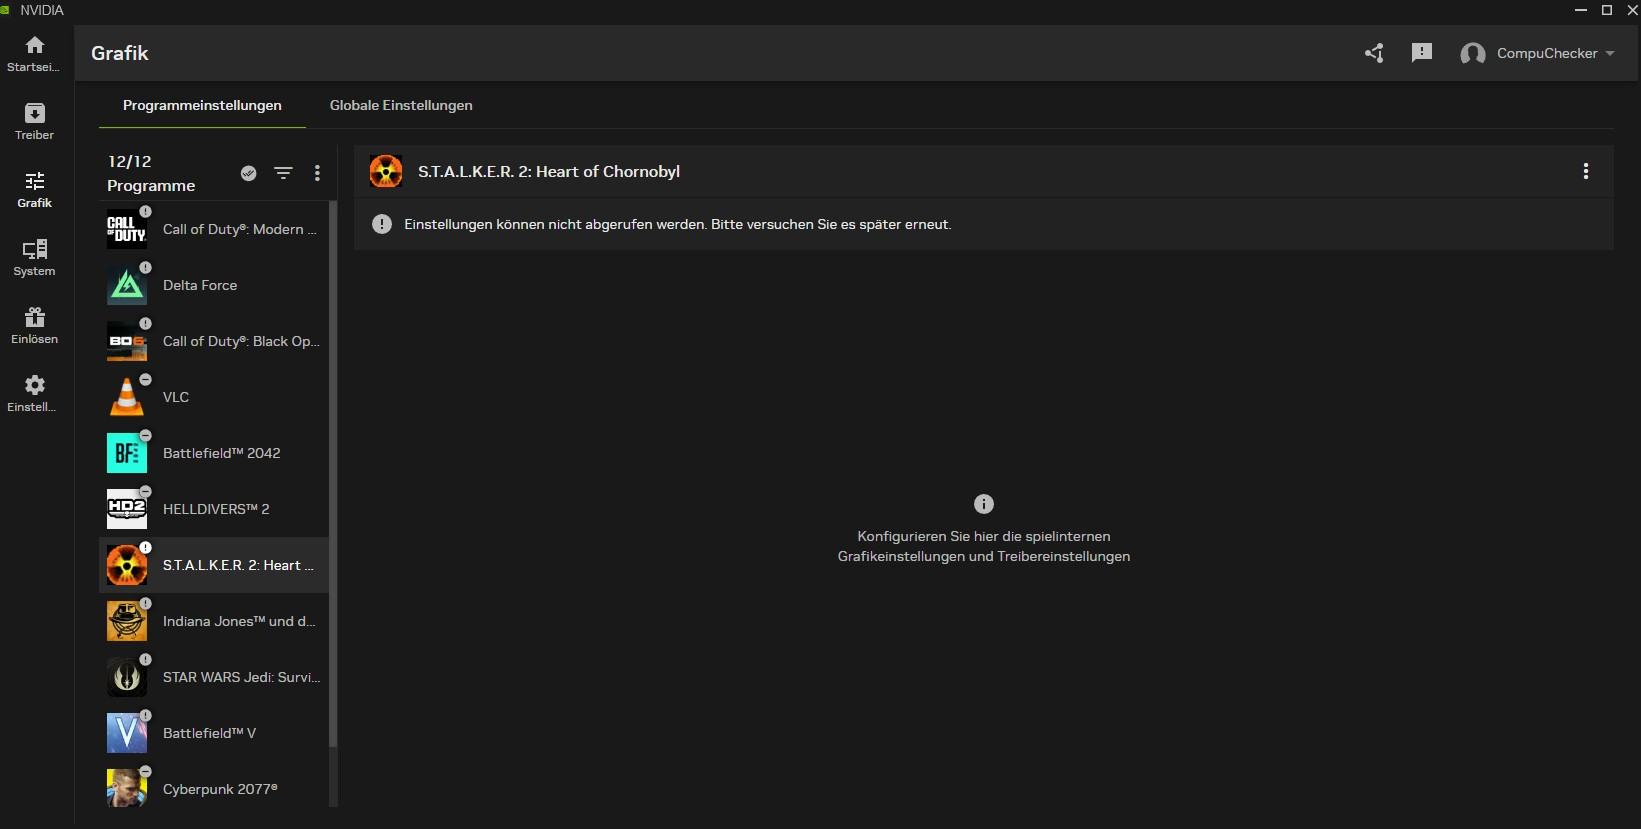Click the '12/12 Programme' count label
1641x829 pixels.
click(151, 173)
